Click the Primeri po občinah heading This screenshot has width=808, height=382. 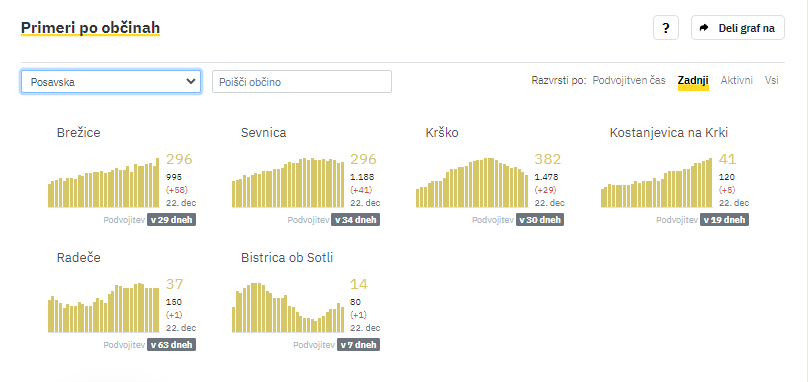coord(90,28)
